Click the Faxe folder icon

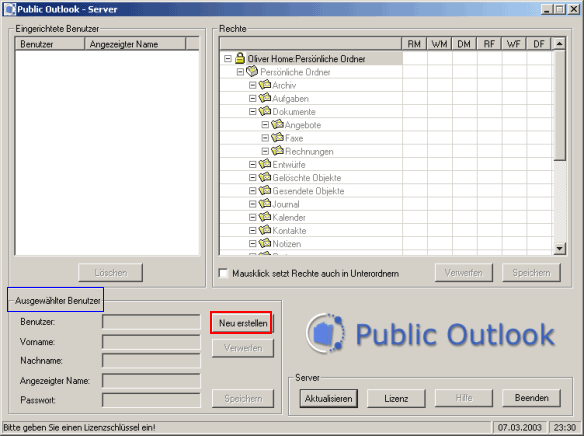point(277,137)
